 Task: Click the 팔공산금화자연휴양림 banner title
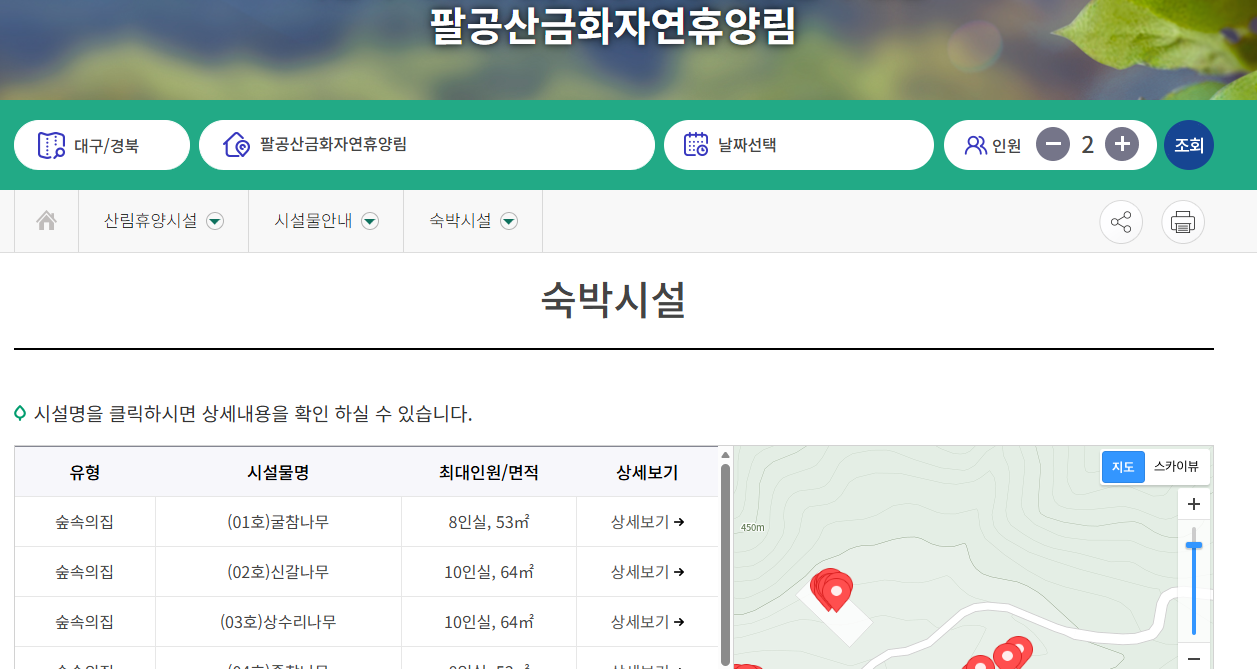point(613,26)
